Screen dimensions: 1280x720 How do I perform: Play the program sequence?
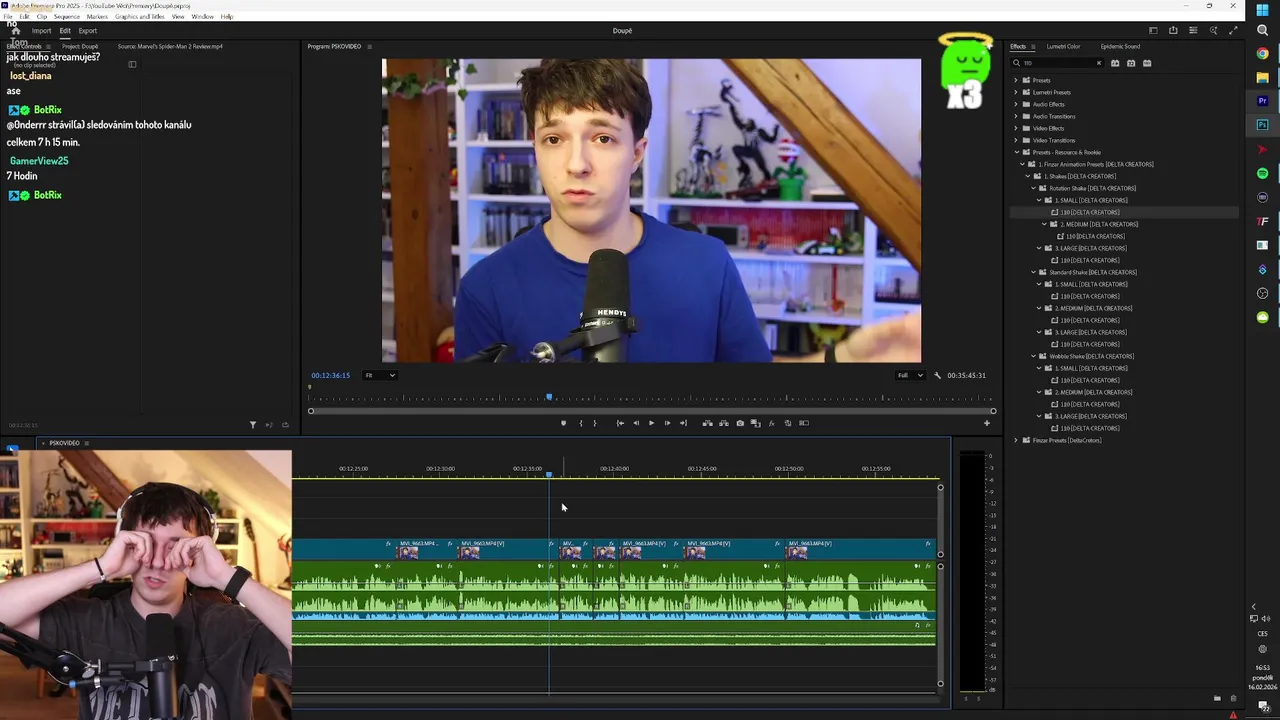coord(651,423)
